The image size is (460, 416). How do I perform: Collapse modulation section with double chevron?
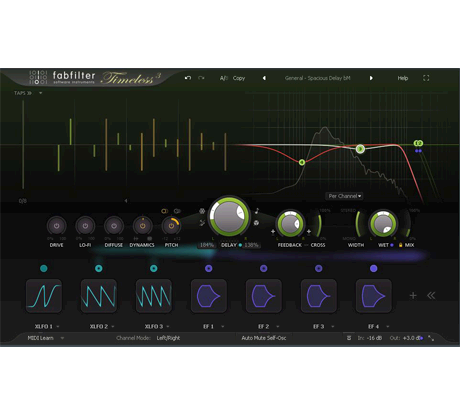(x=431, y=295)
